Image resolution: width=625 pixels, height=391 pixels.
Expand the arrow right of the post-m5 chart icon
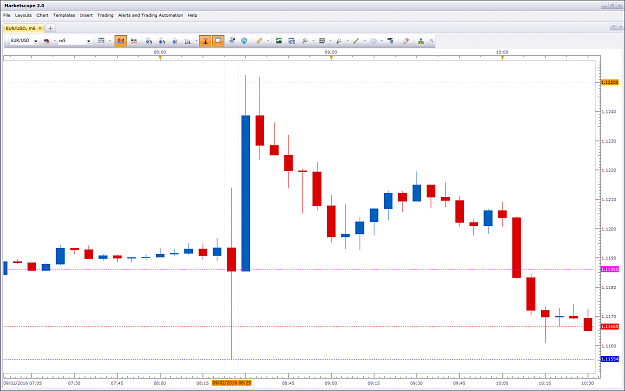[x=110, y=41]
